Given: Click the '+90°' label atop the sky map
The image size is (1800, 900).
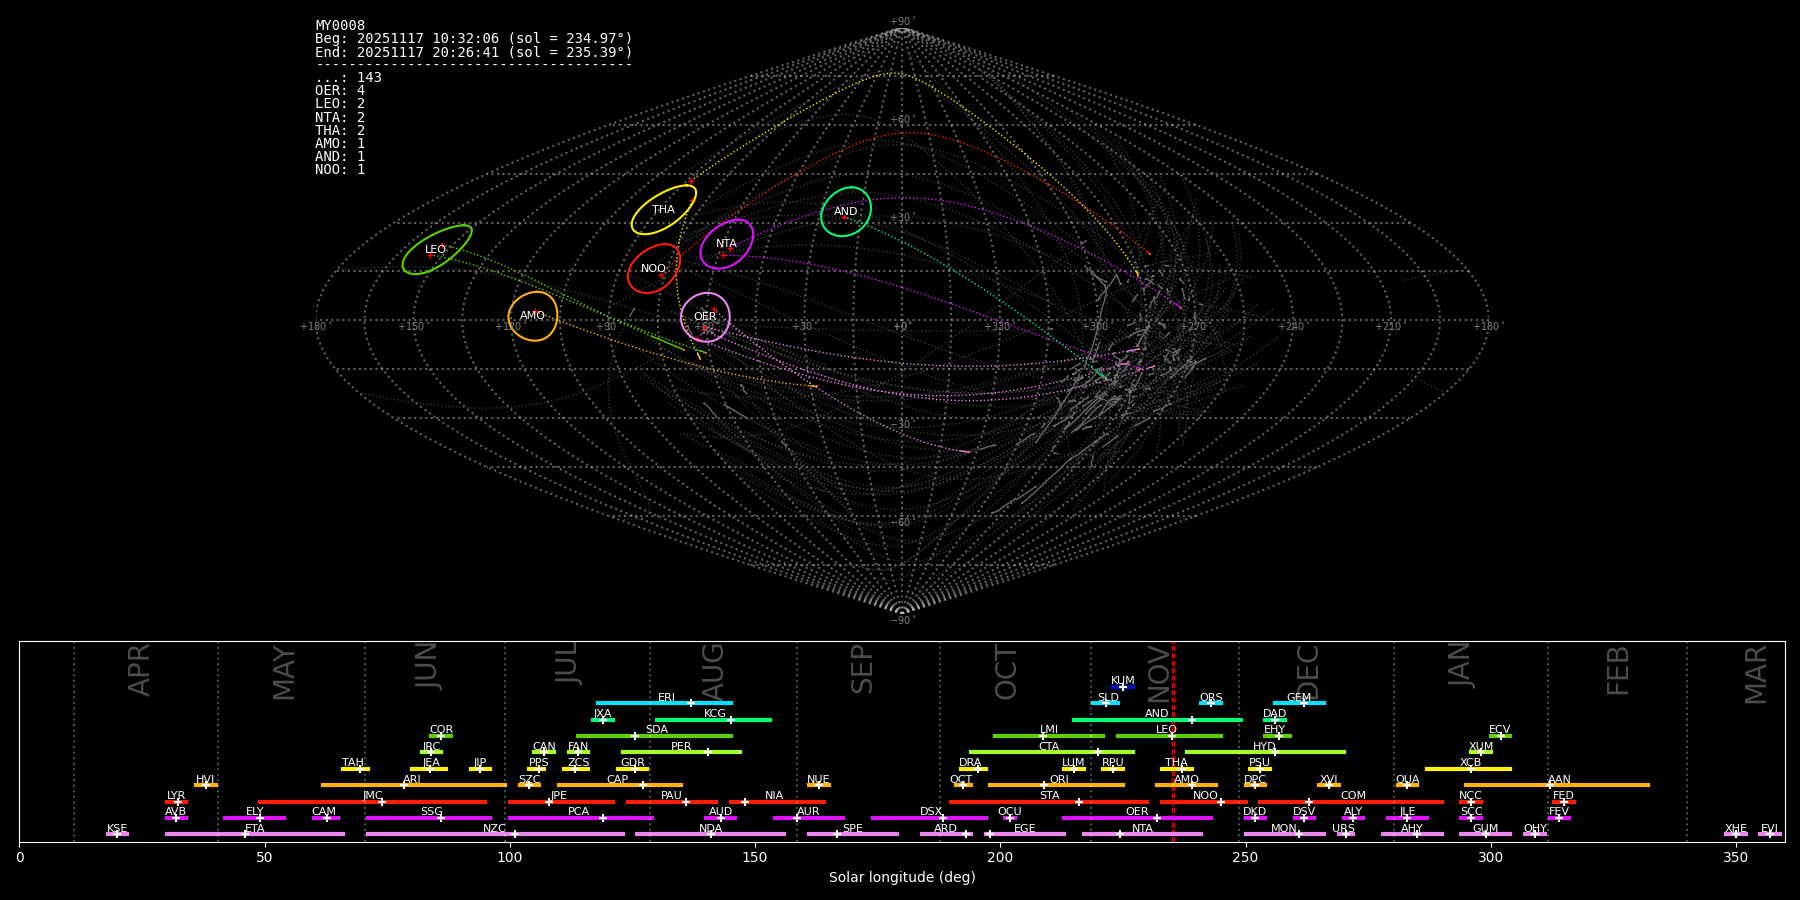Looking at the screenshot, I should click(x=902, y=22).
